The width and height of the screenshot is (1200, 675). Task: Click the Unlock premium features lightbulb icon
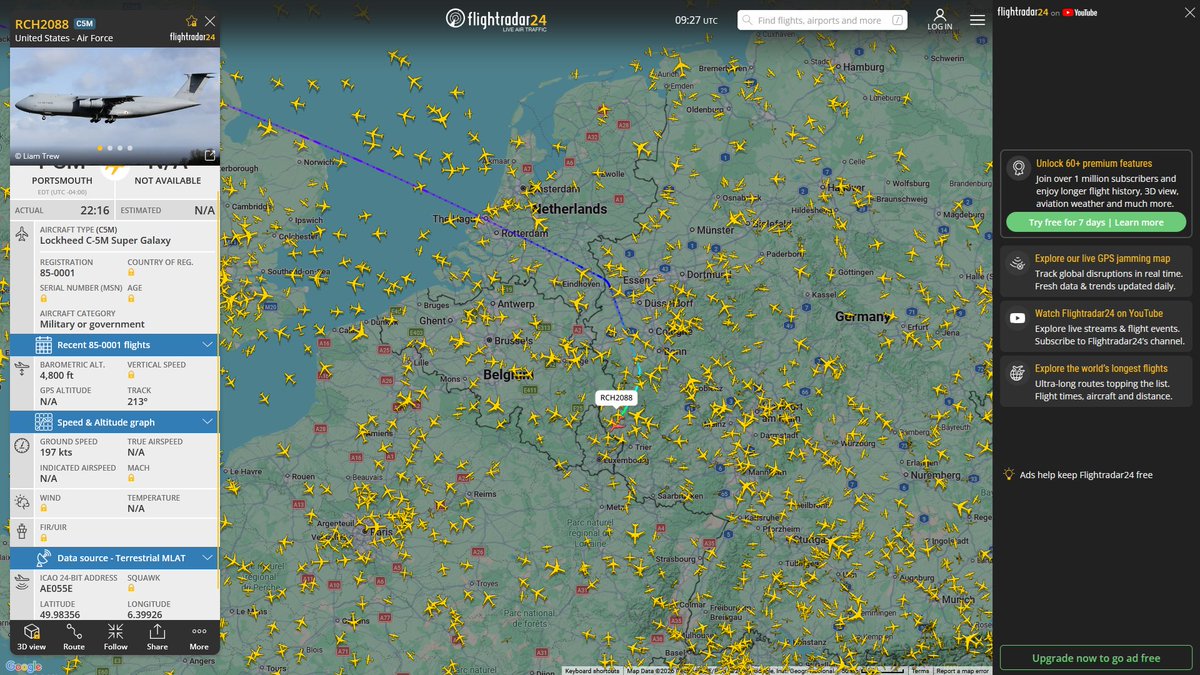click(1017, 167)
